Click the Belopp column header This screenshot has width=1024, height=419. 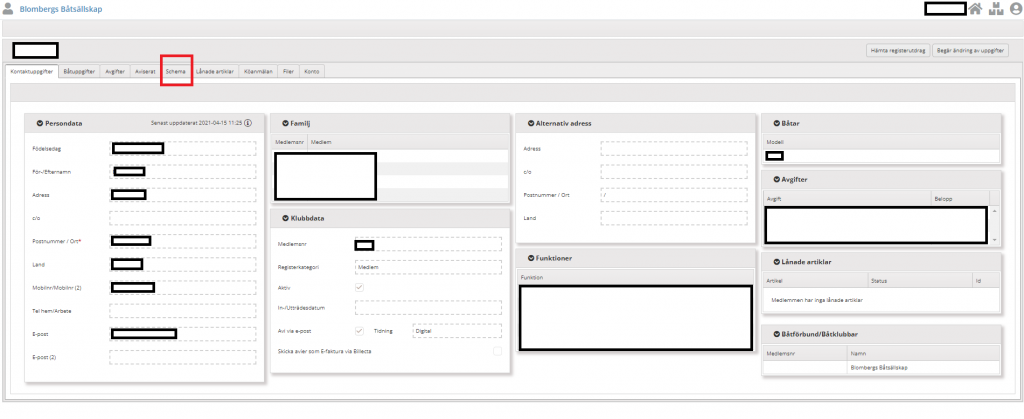tap(960, 197)
